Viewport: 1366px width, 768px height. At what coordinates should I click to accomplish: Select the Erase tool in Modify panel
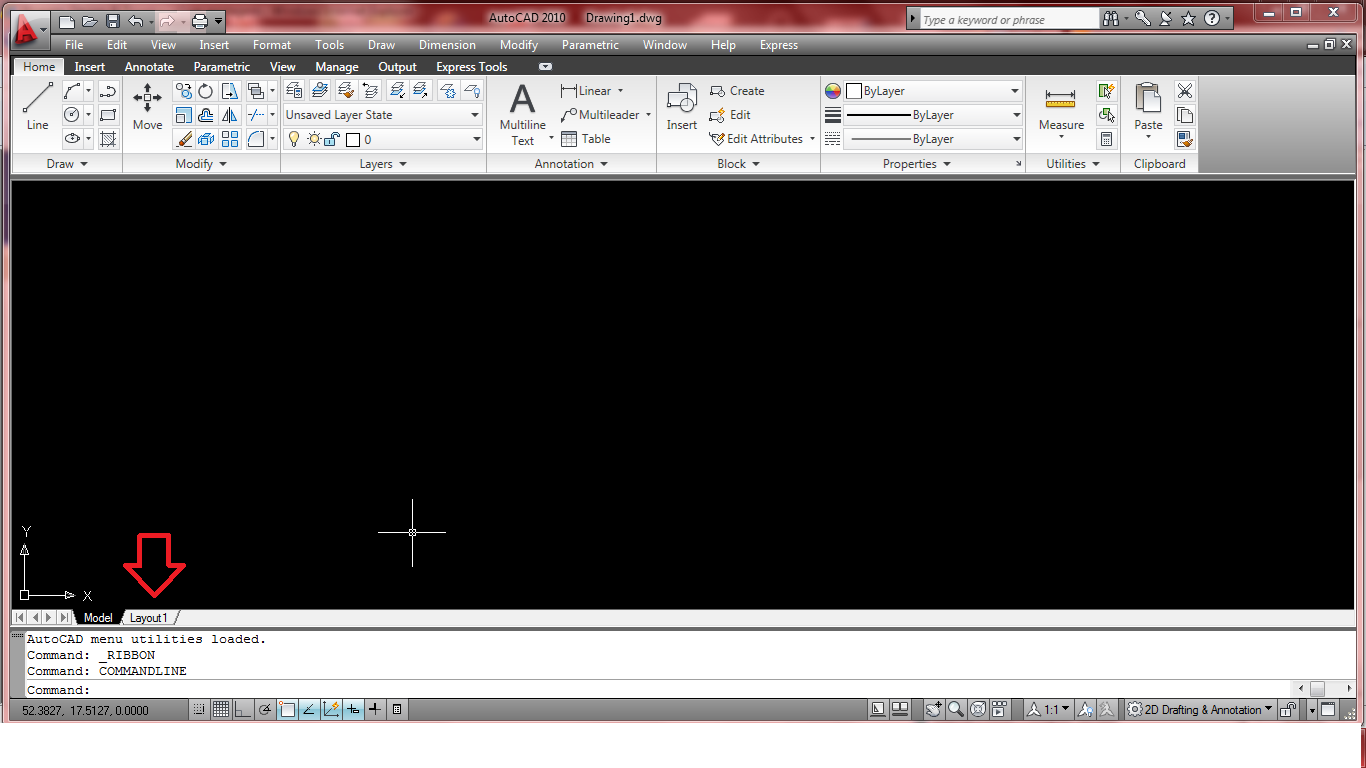(184, 138)
